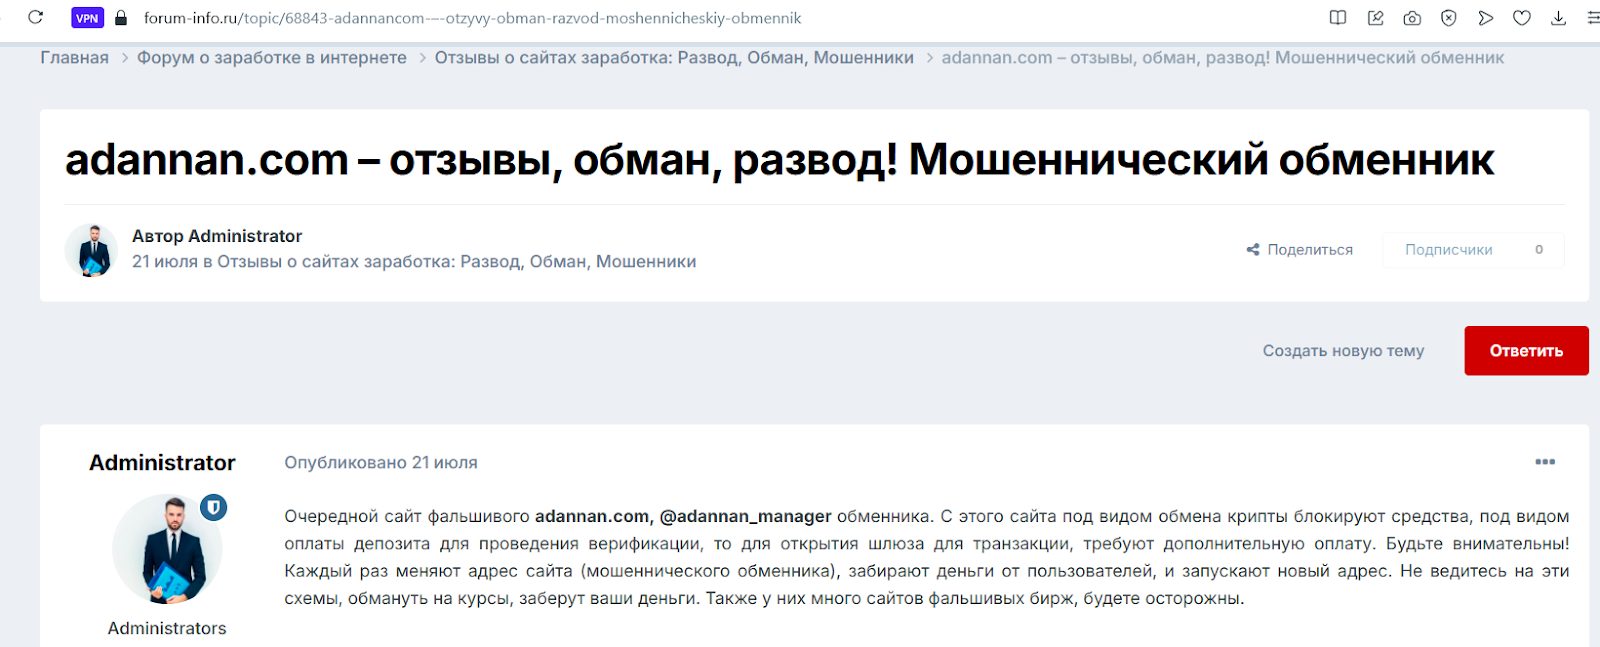Open Administrator name in the post sidebar
Image resolution: width=1600 pixels, height=647 pixels.
162,463
